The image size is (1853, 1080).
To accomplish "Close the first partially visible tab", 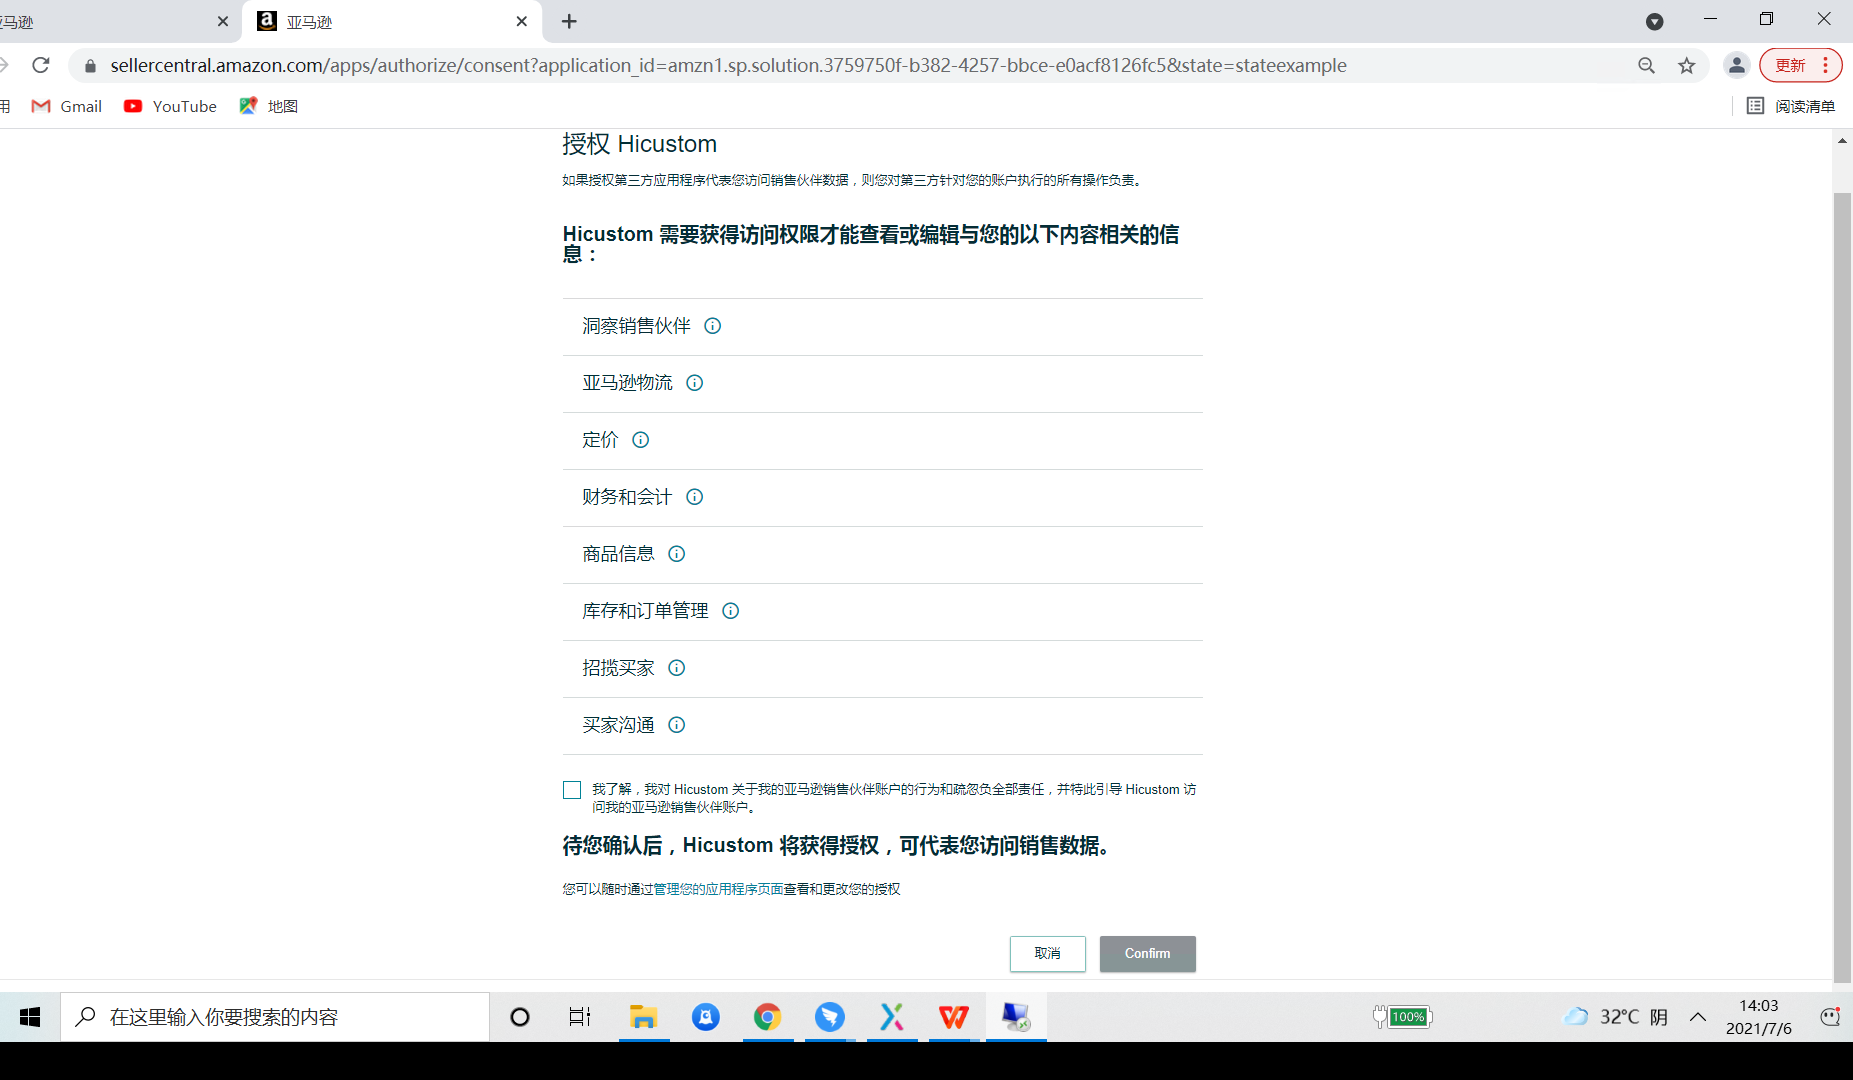I will [222, 21].
